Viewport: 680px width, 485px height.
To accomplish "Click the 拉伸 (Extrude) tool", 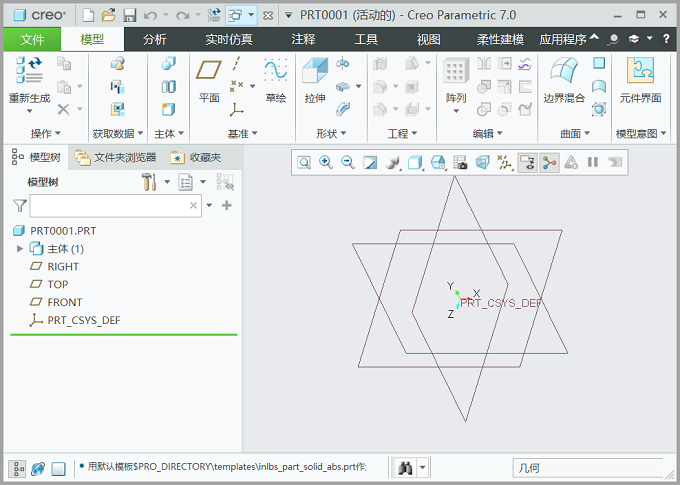I will 315,80.
